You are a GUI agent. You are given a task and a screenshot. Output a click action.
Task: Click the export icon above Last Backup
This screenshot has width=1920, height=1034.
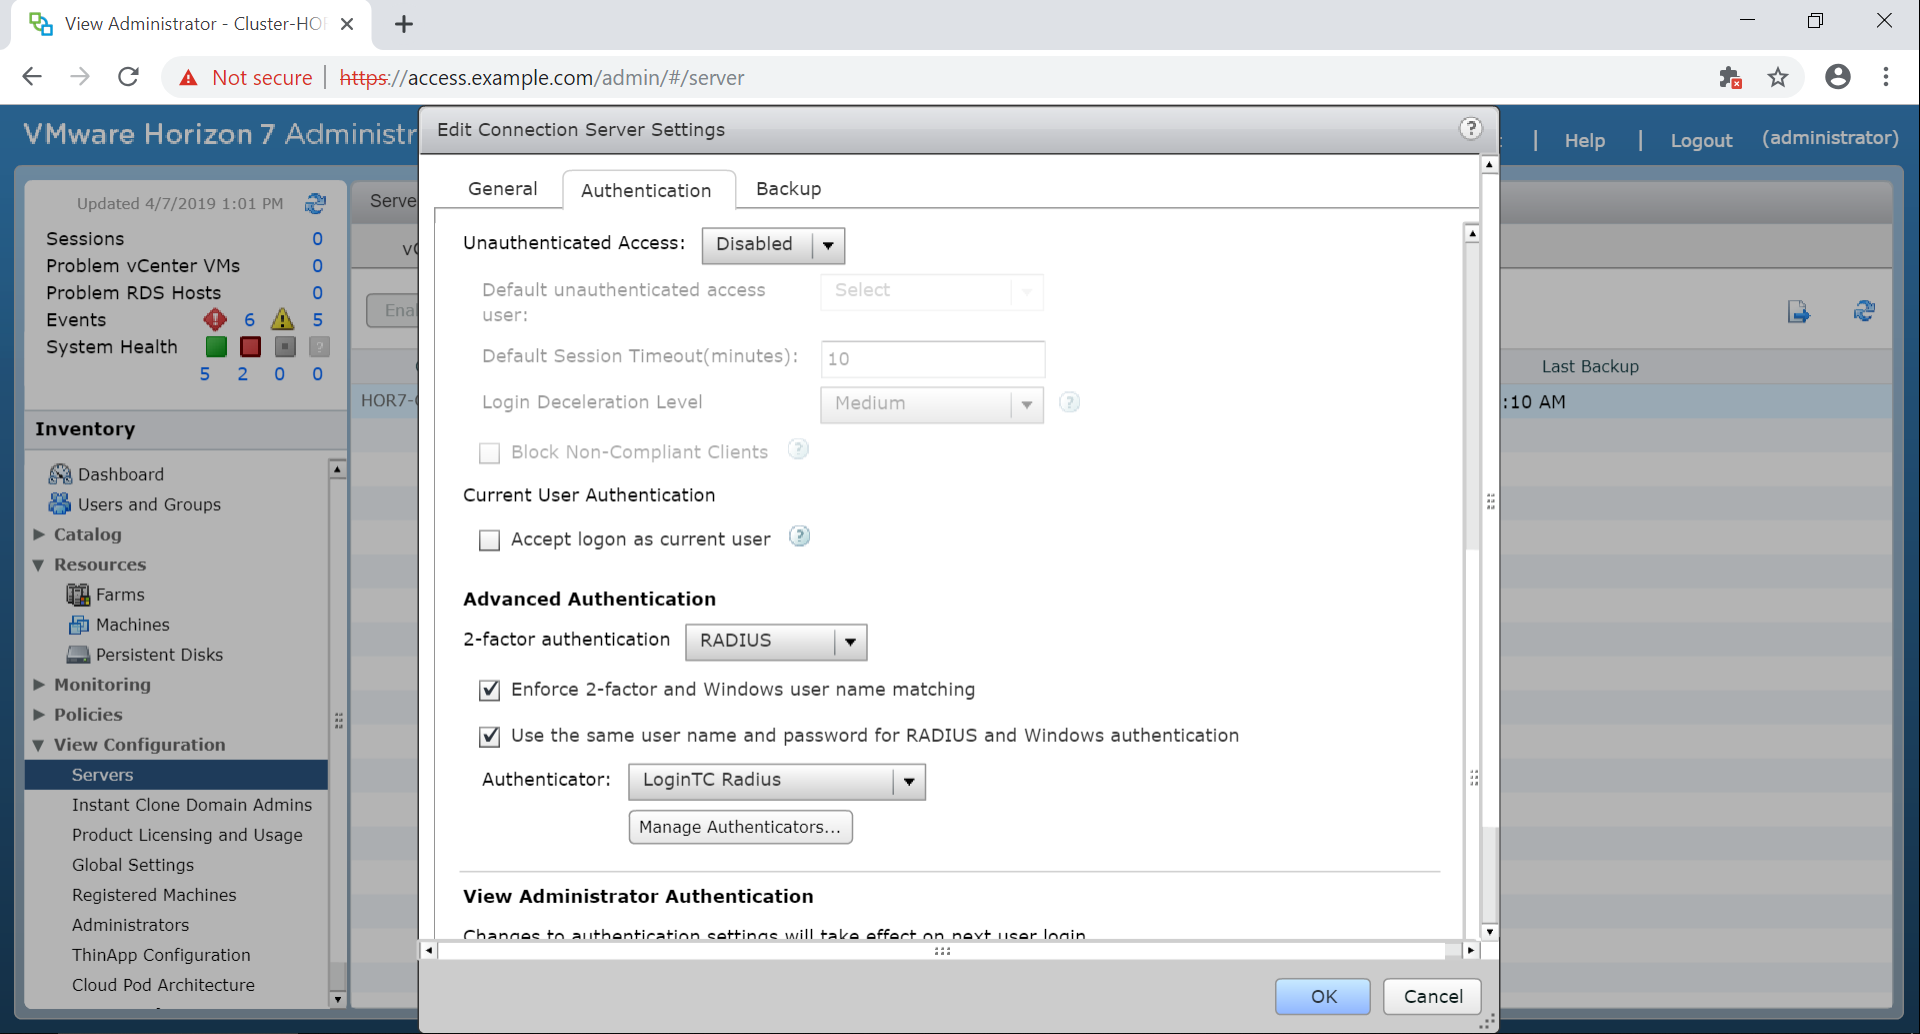coord(1798,312)
